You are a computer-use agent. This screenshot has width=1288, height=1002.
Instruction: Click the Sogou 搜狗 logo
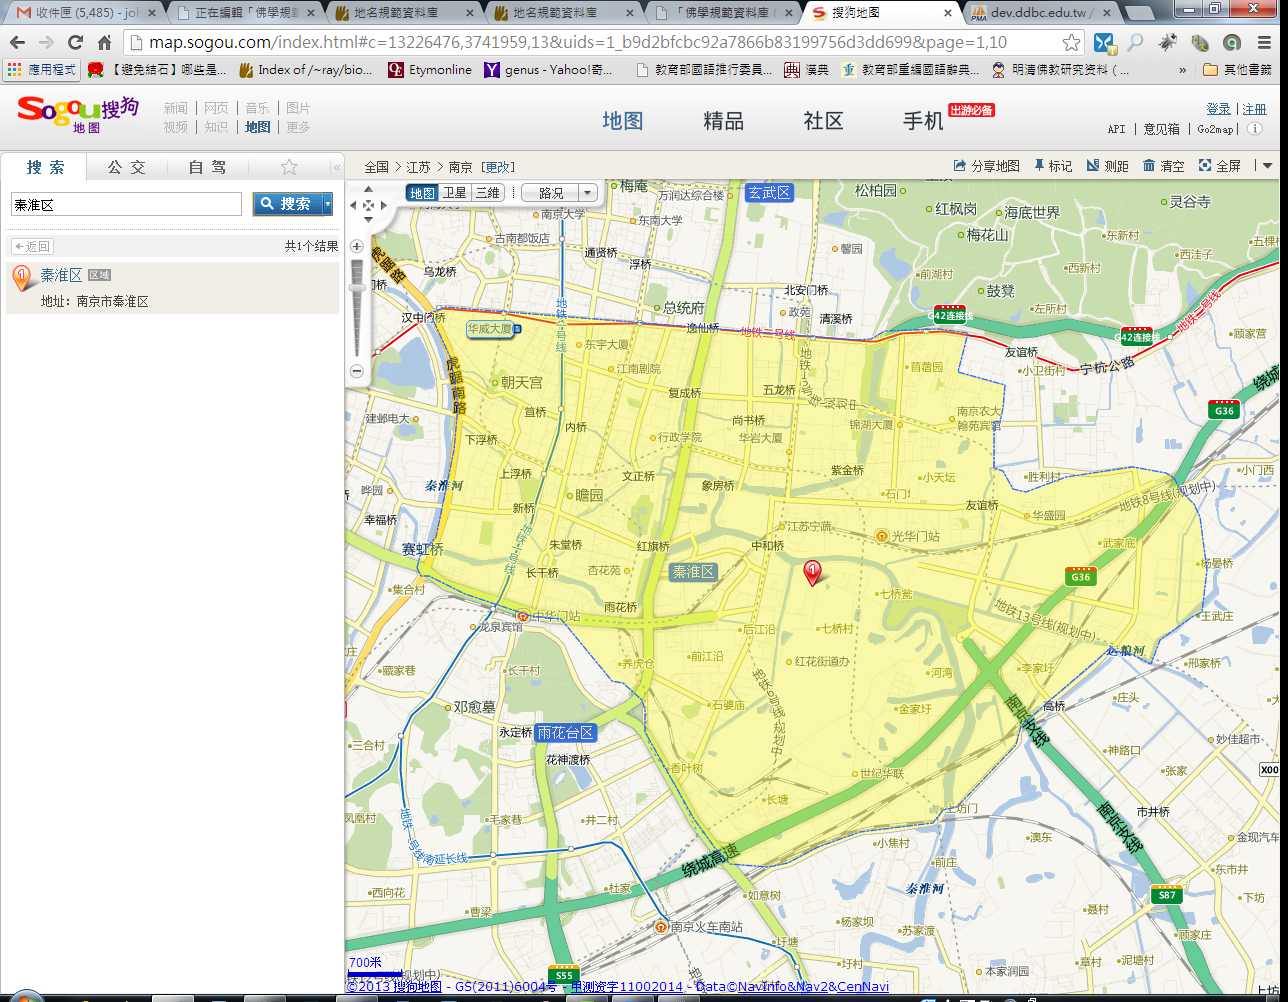pos(77,114)
